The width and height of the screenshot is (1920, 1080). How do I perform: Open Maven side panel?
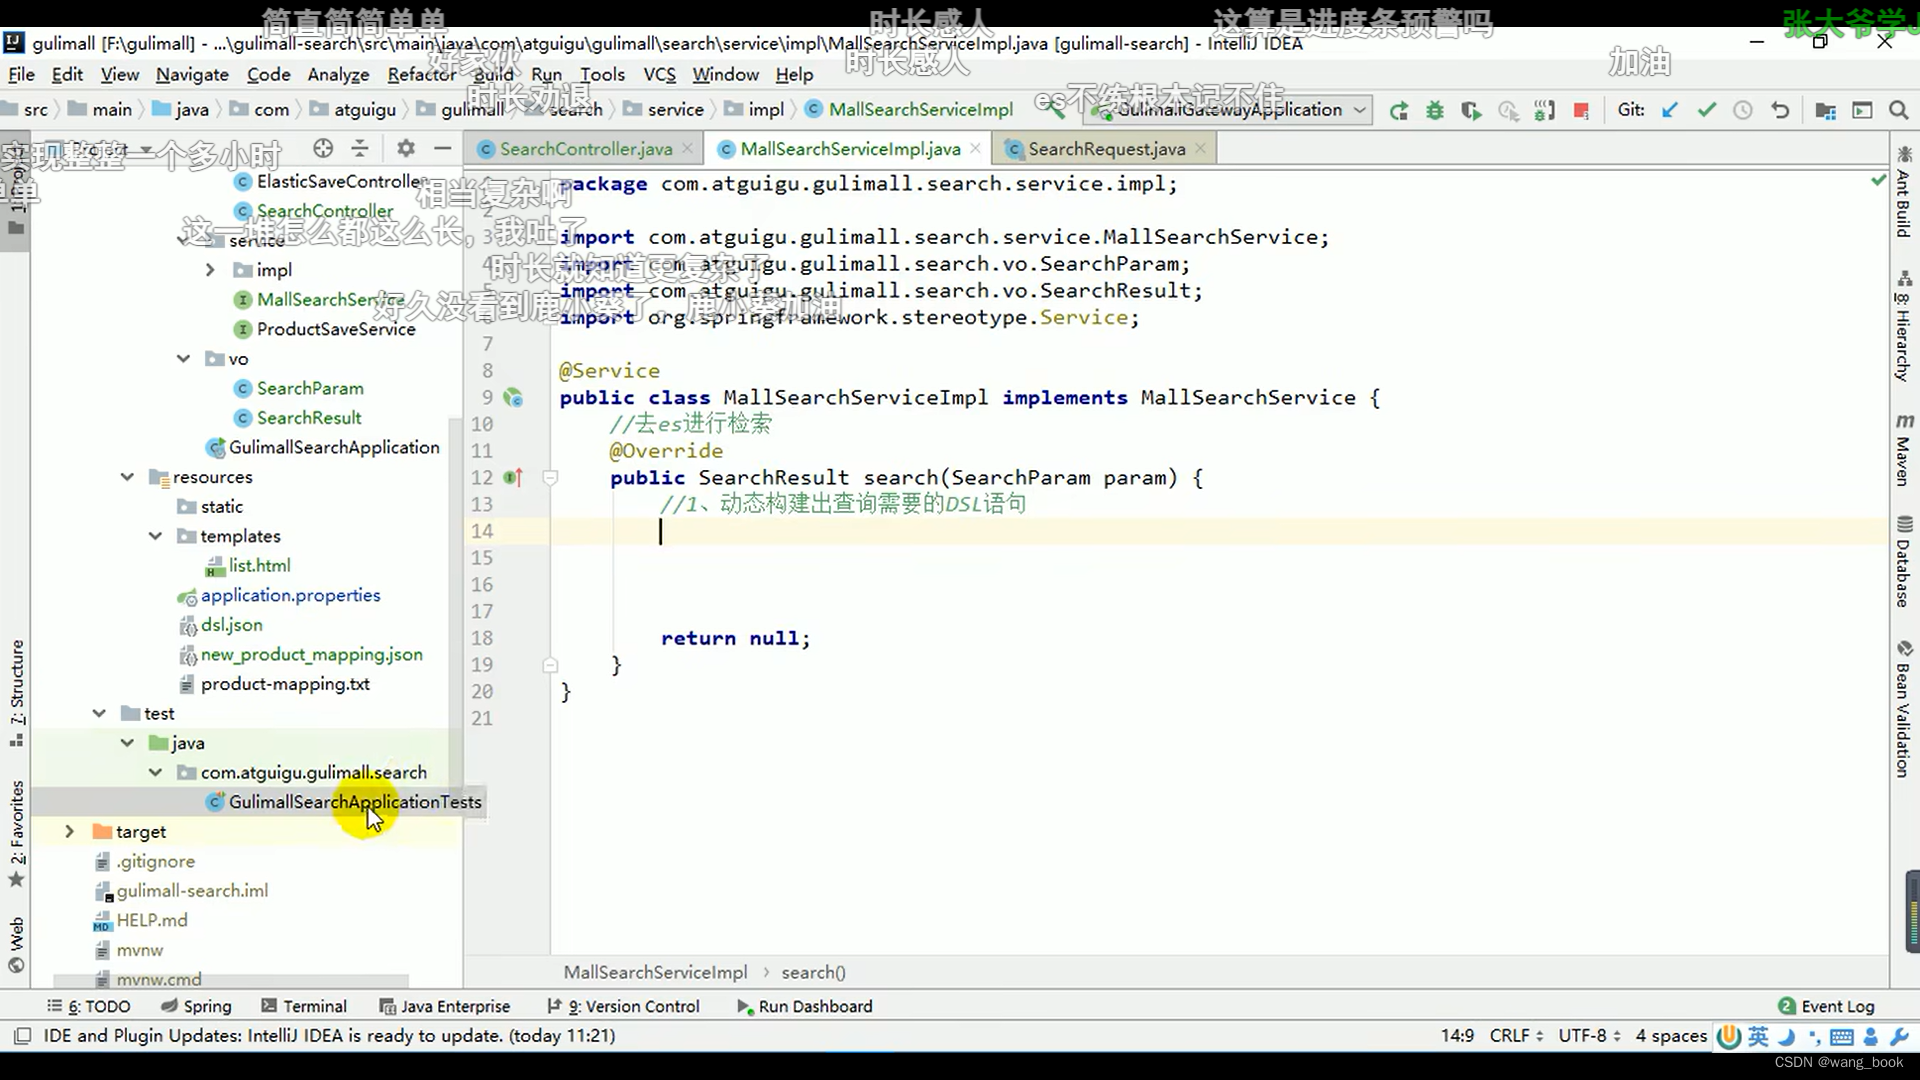click(1903, 450)
